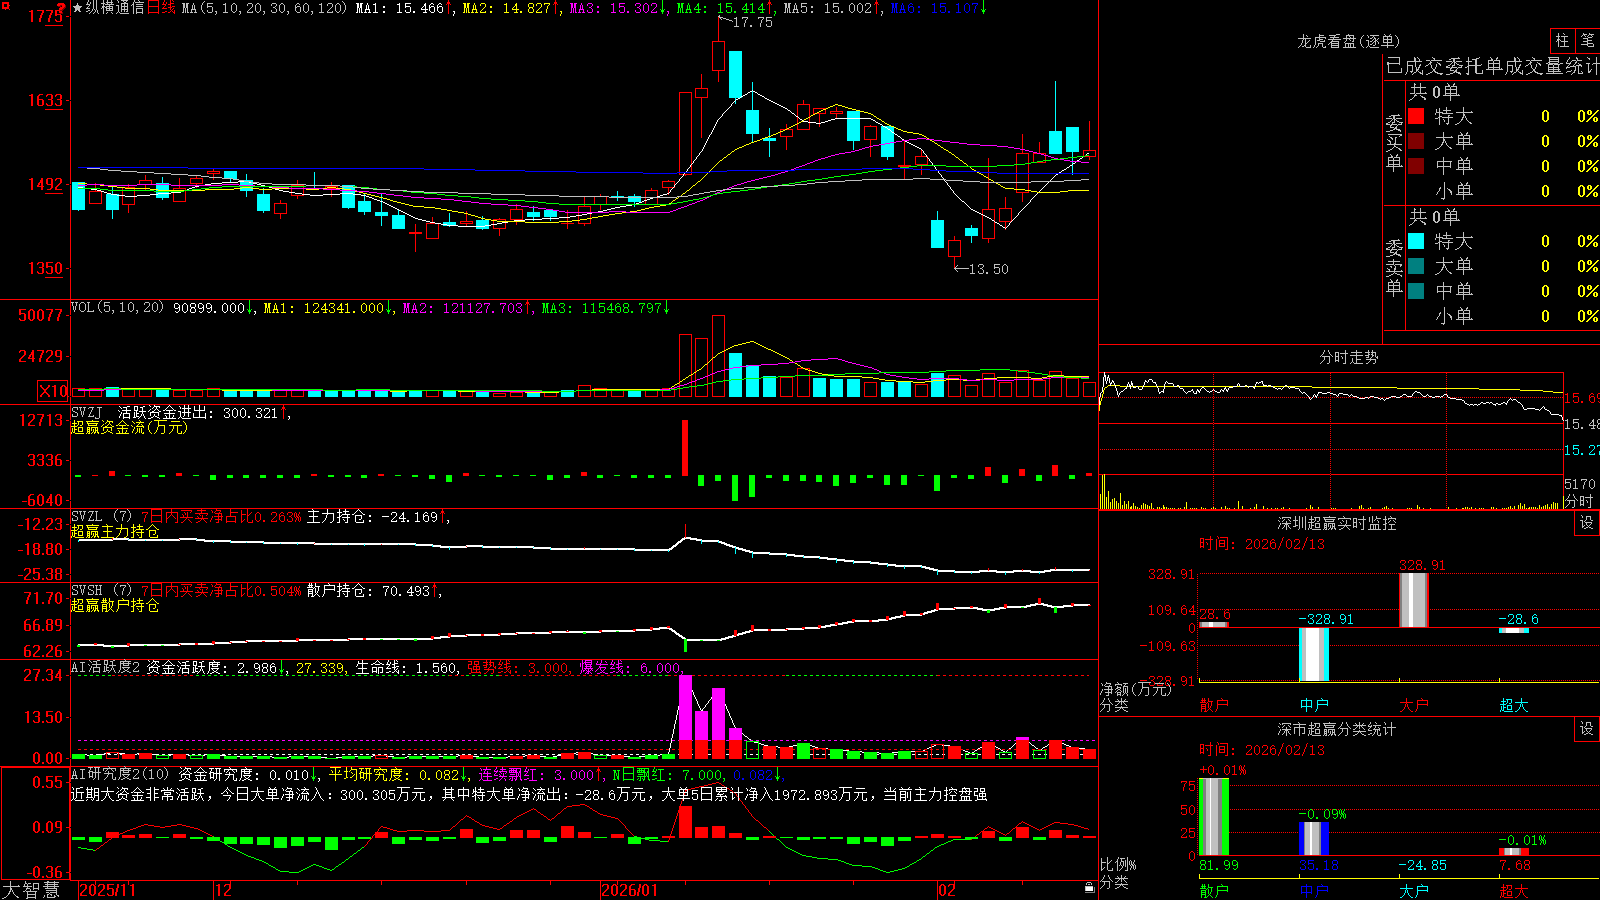1600x900 pixels.
Task: Click the 深圳超赢实时监控 panel title
Action: [1336, 523]
